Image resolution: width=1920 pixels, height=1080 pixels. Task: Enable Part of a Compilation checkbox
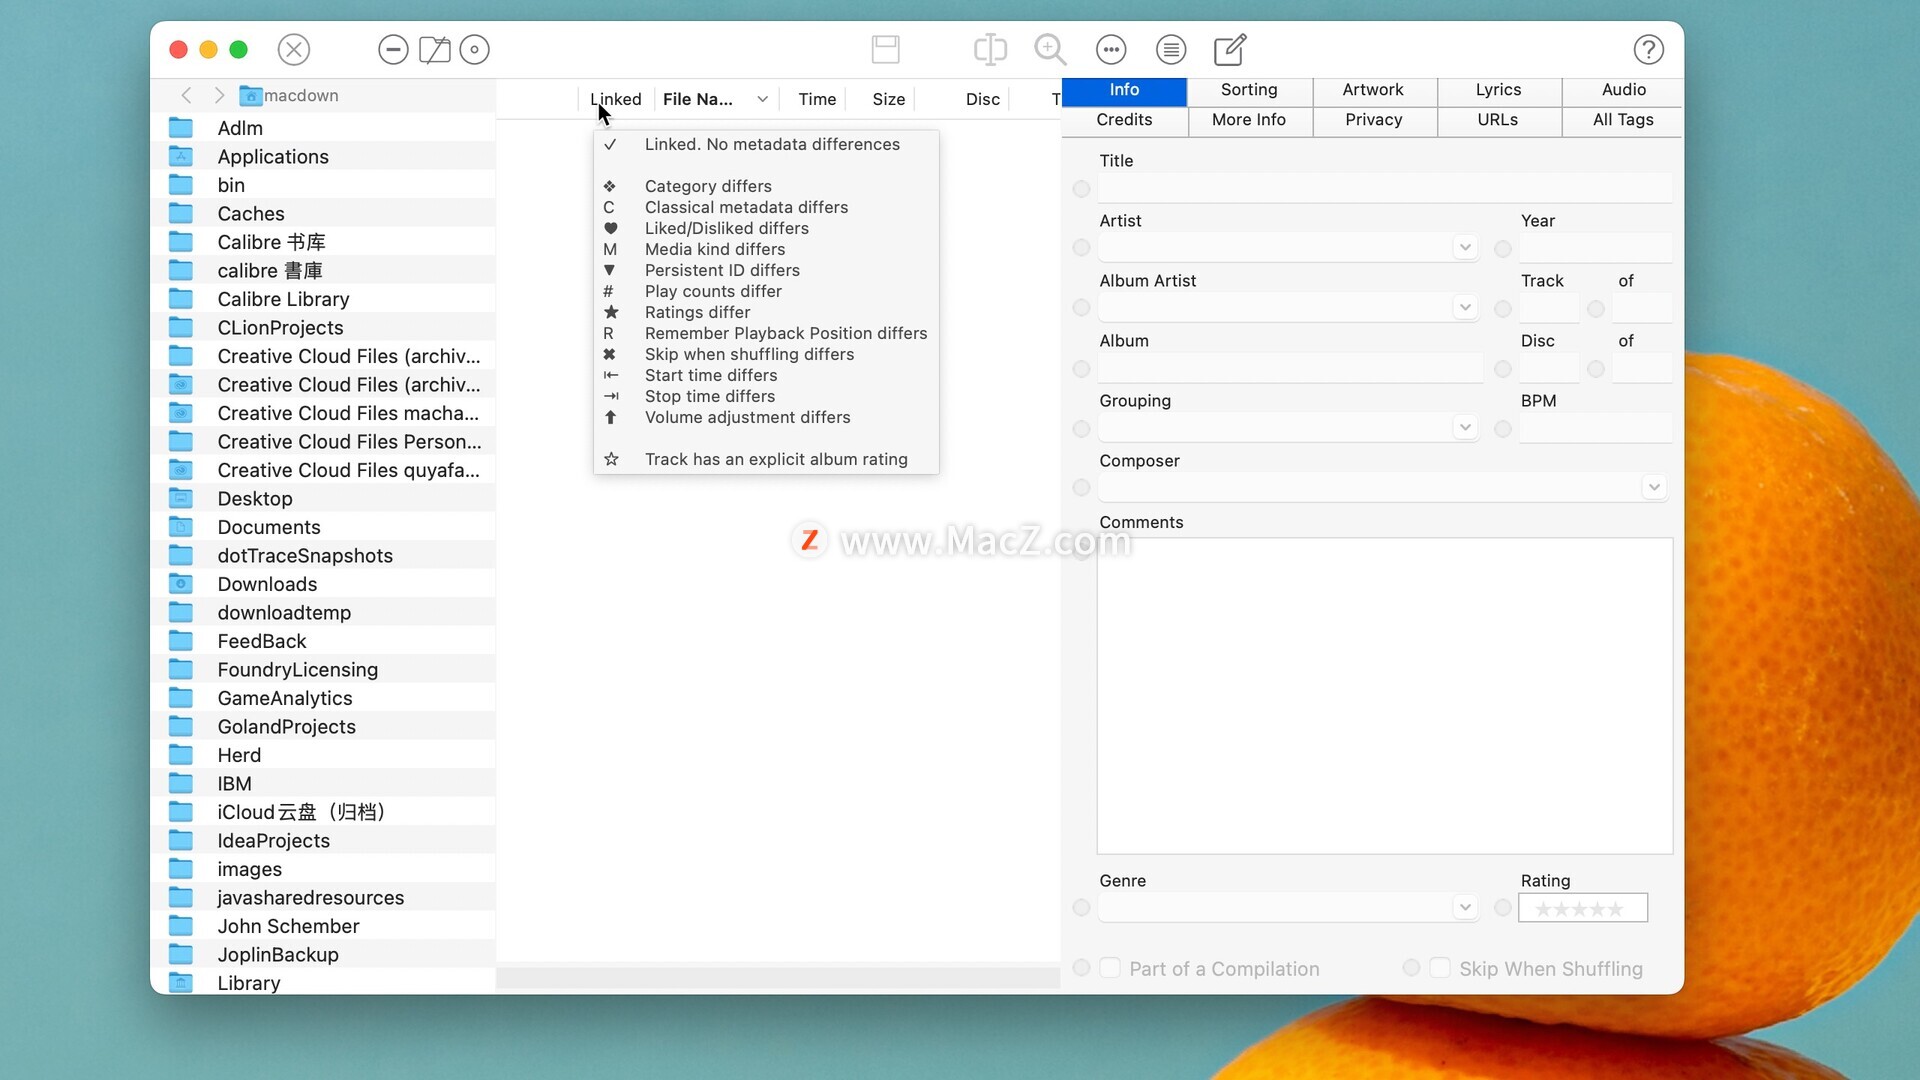pyautogui.click(x=1110, y=968)
